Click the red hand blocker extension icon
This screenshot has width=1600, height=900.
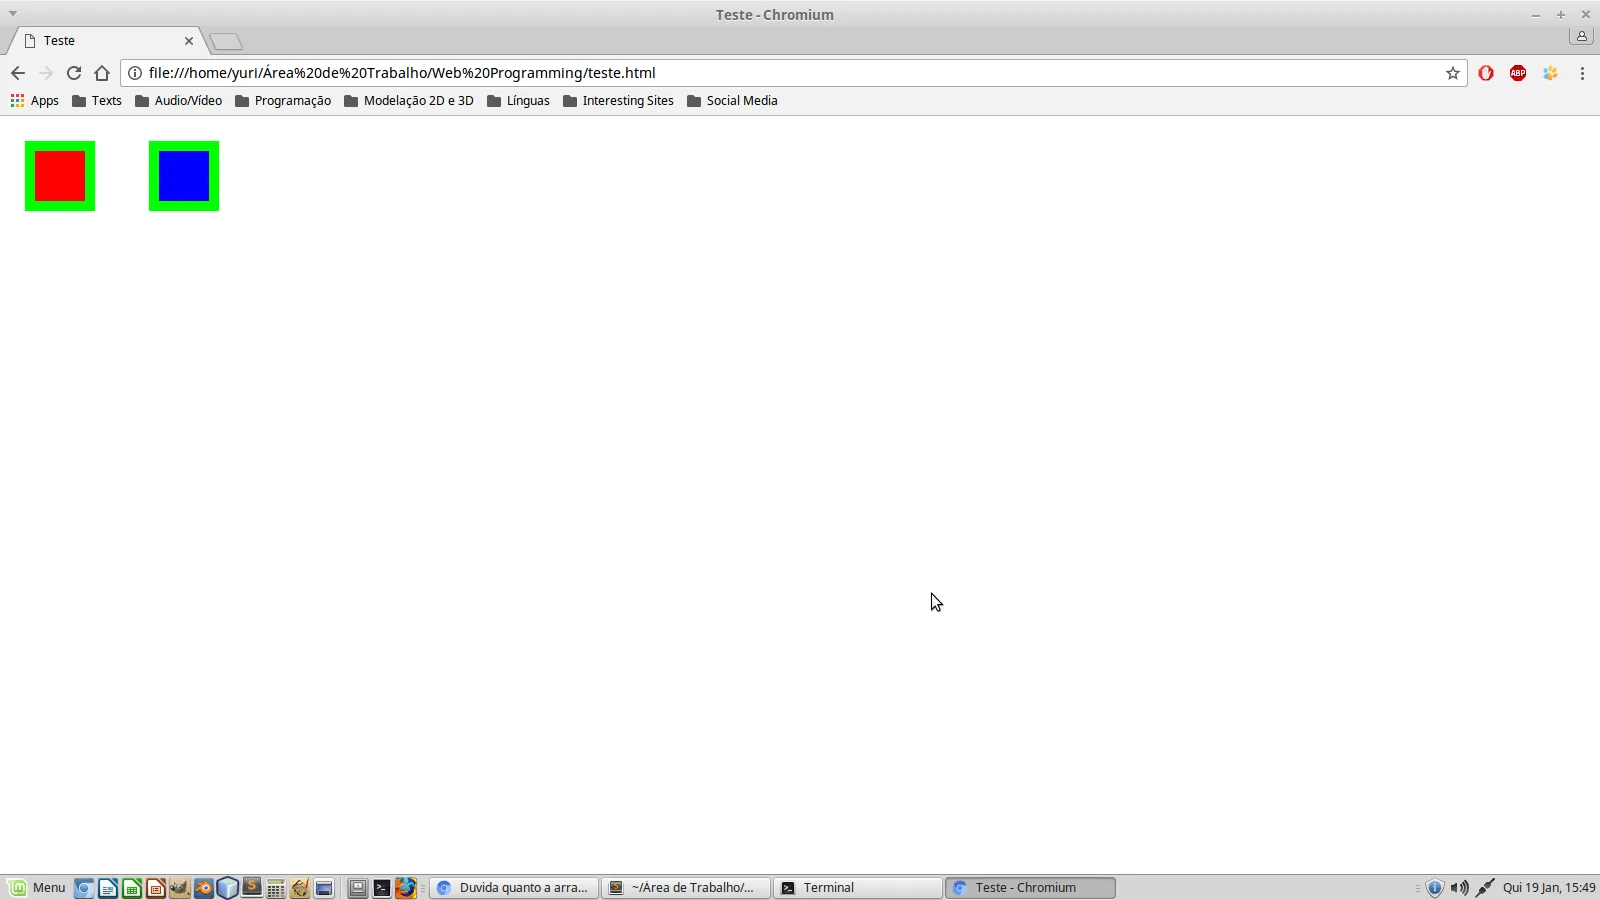point(1486,73)
